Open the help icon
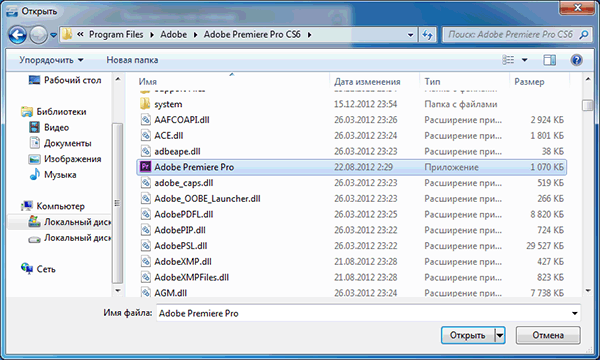The height and width of the screenshot is (360, 600). [576, 60]
